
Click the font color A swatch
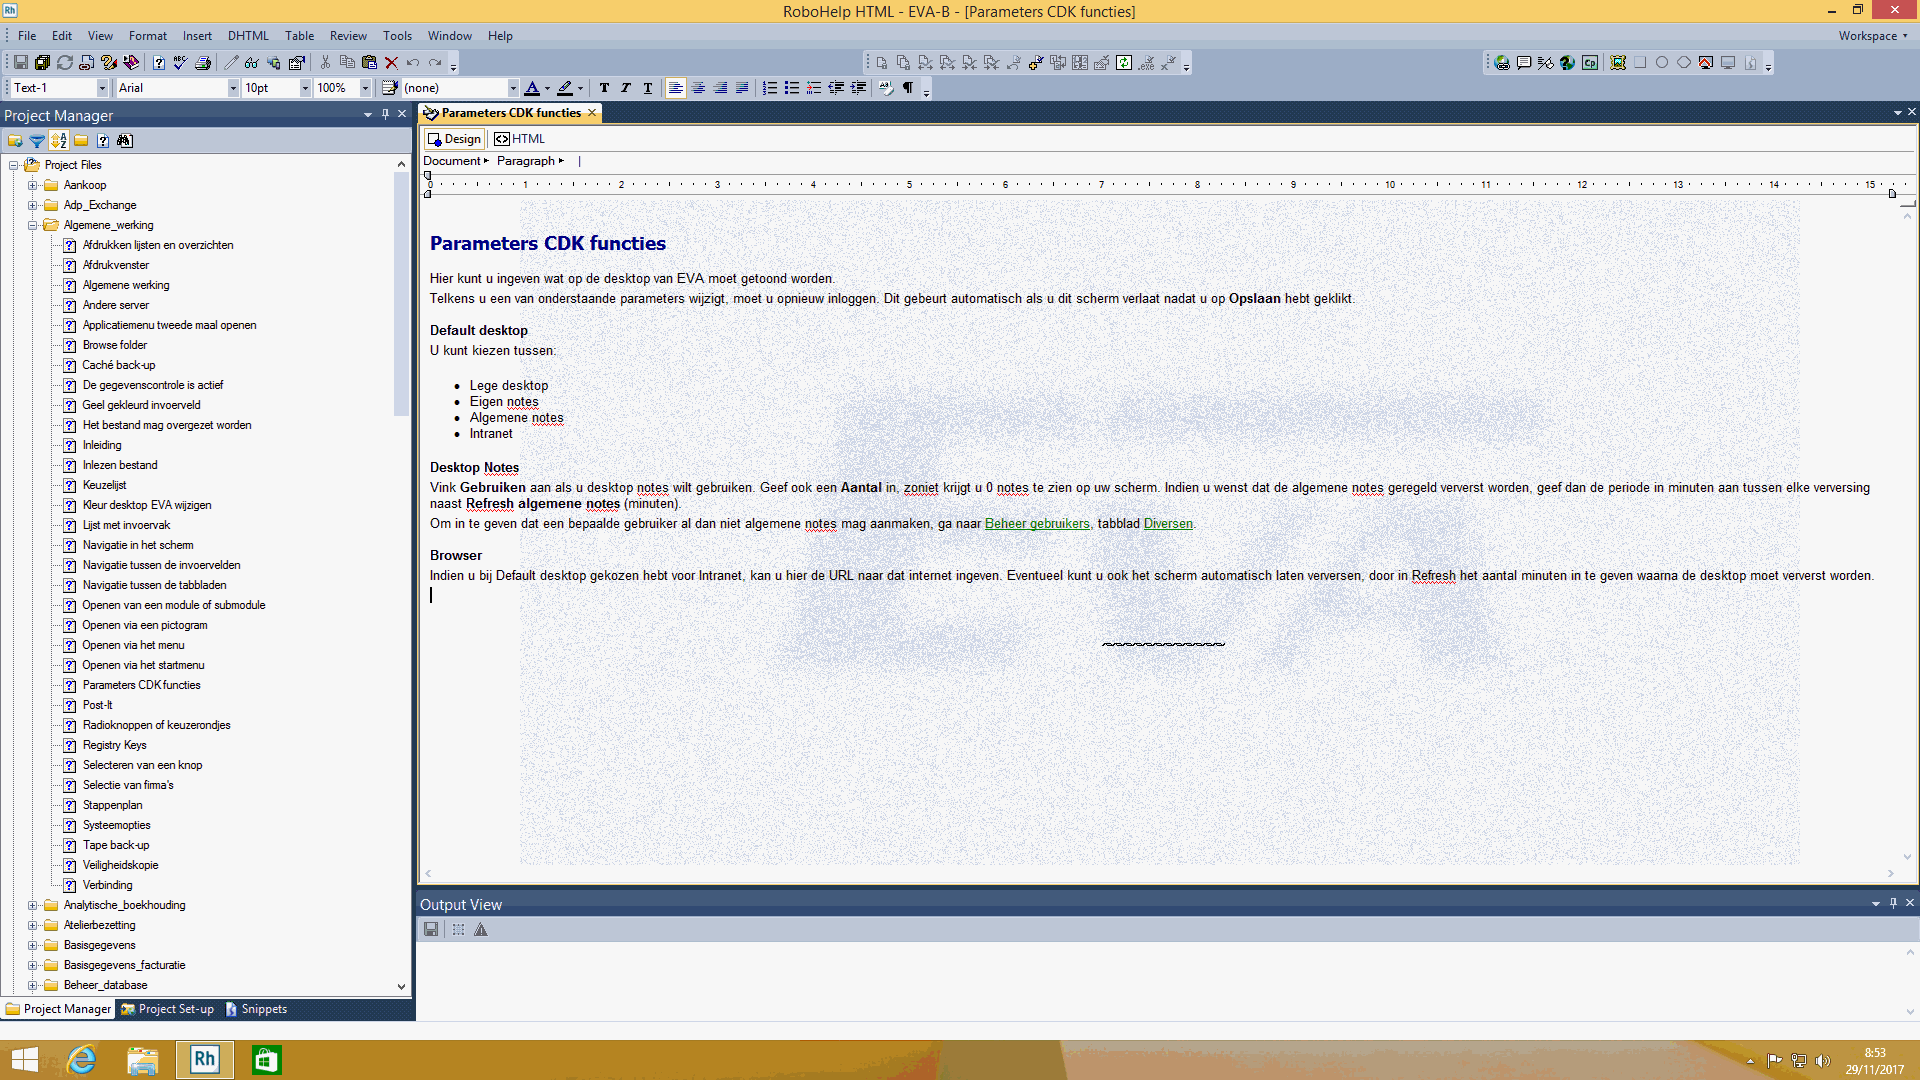[532, 88]
